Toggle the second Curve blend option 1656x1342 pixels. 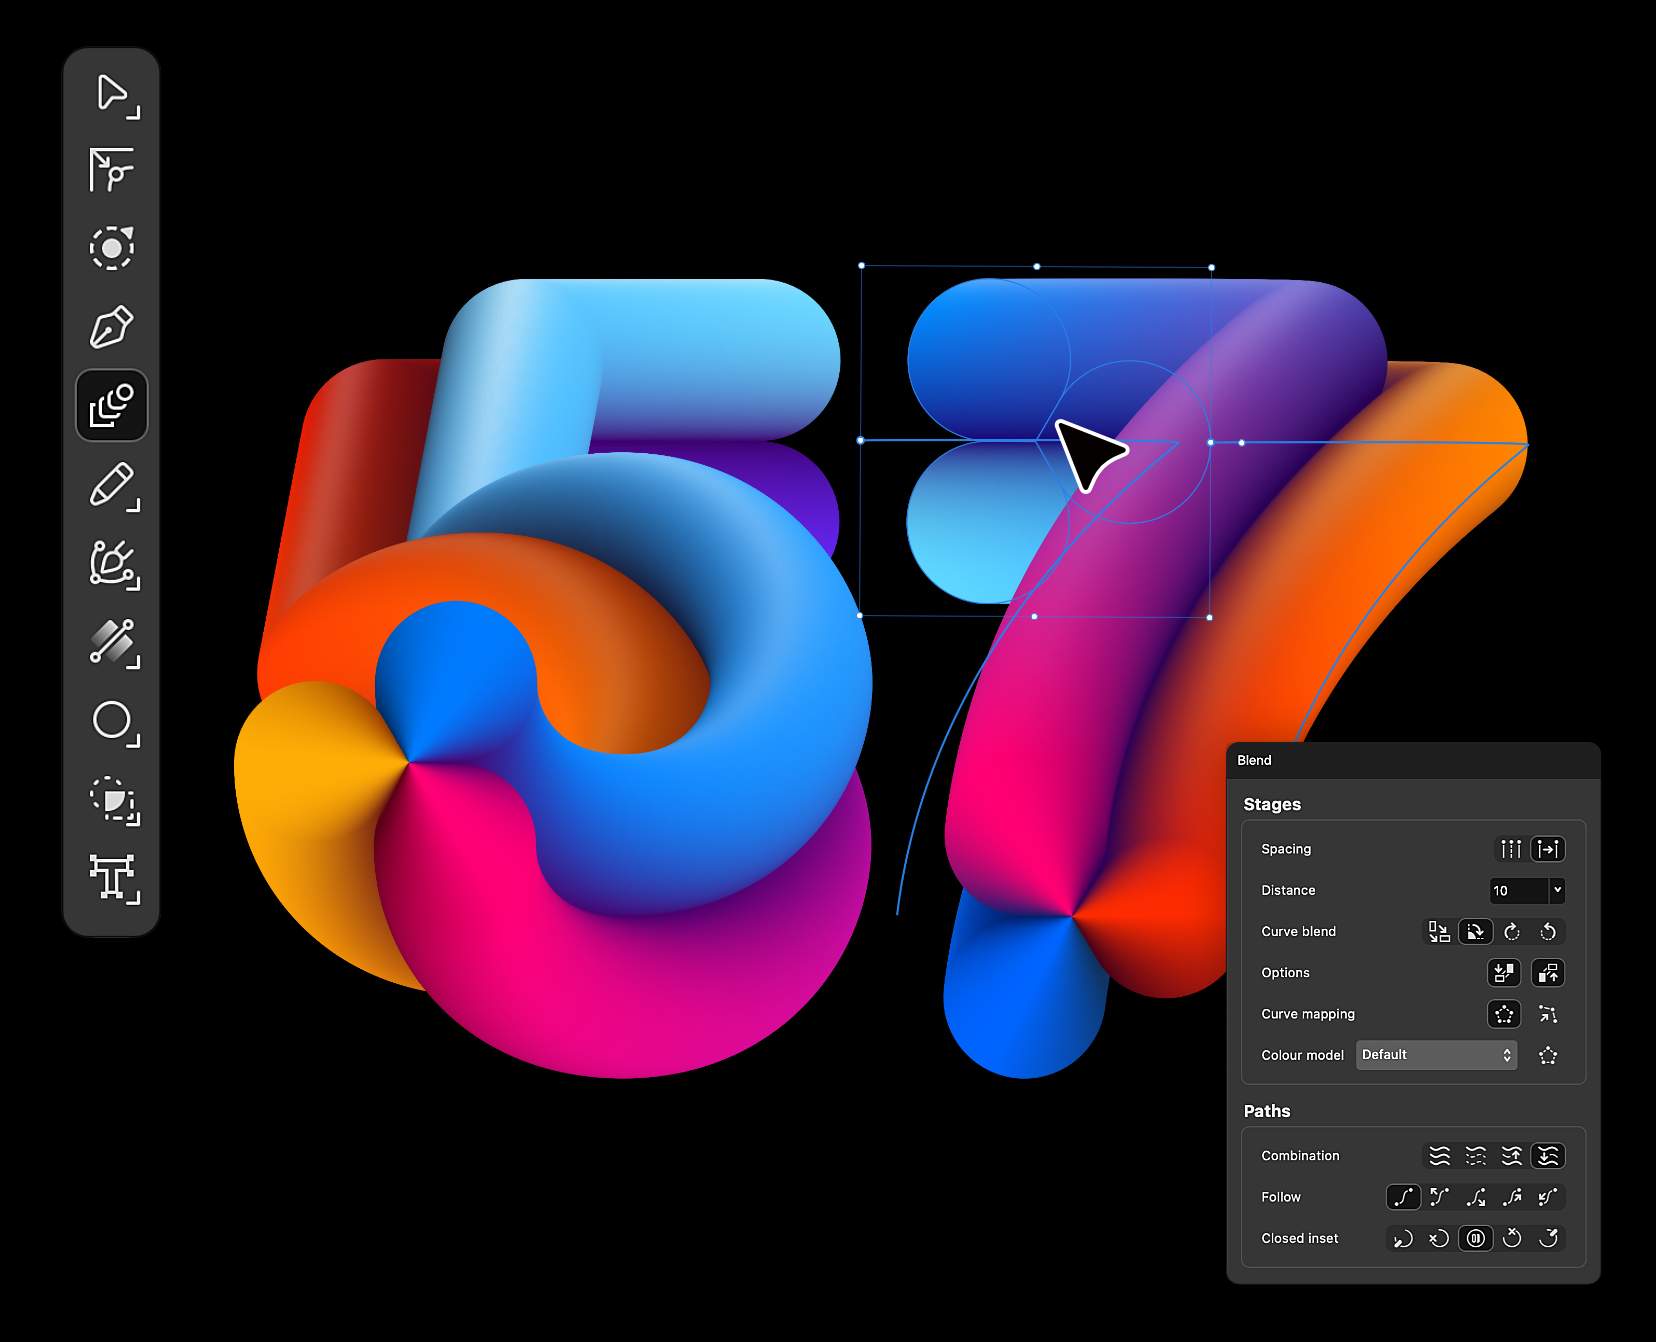click(1475, 932)
